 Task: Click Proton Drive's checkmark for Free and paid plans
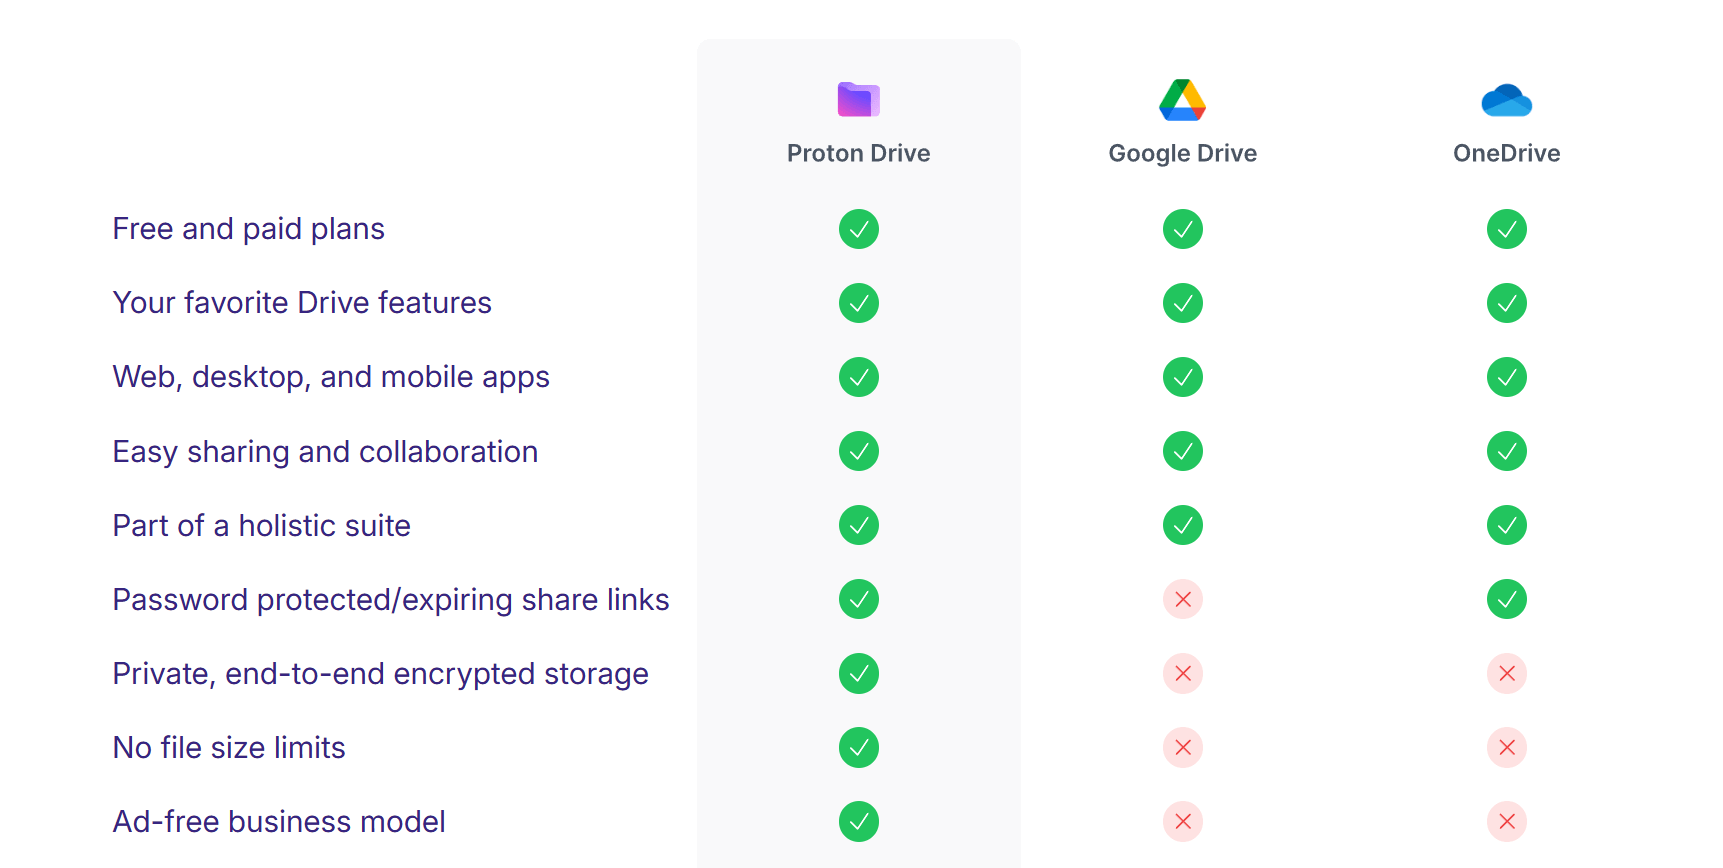tap(858, 229)
